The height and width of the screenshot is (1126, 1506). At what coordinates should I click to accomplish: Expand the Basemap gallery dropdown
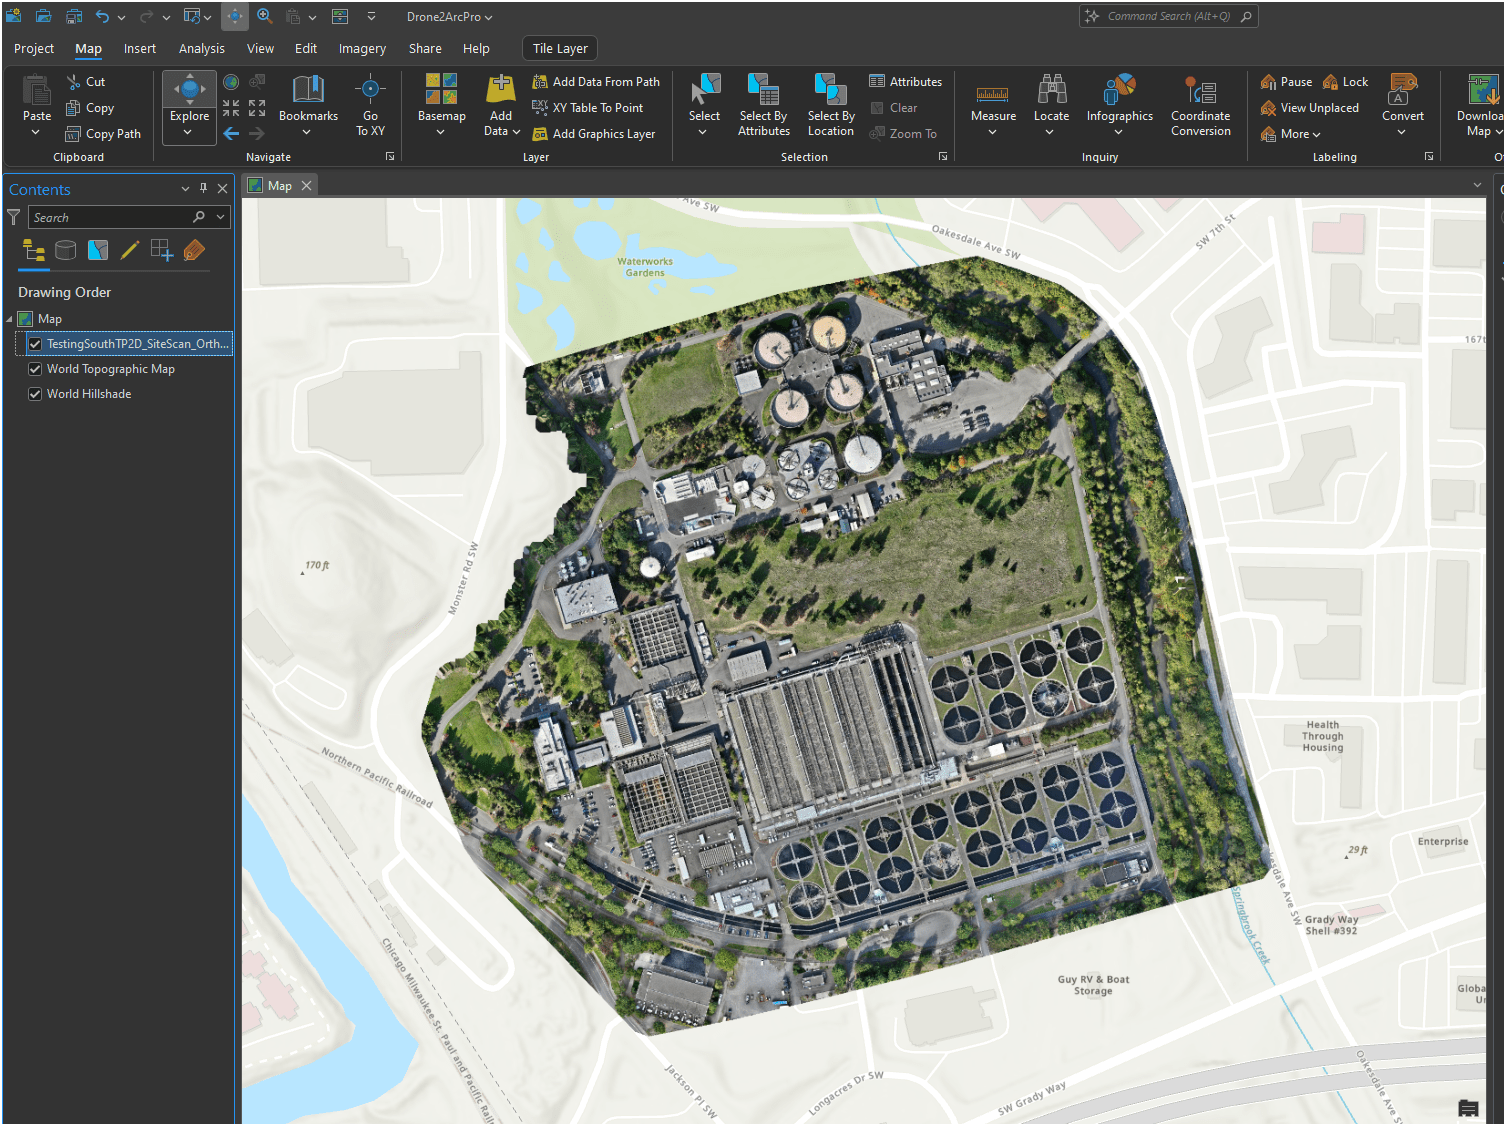[x=441, y=132]
